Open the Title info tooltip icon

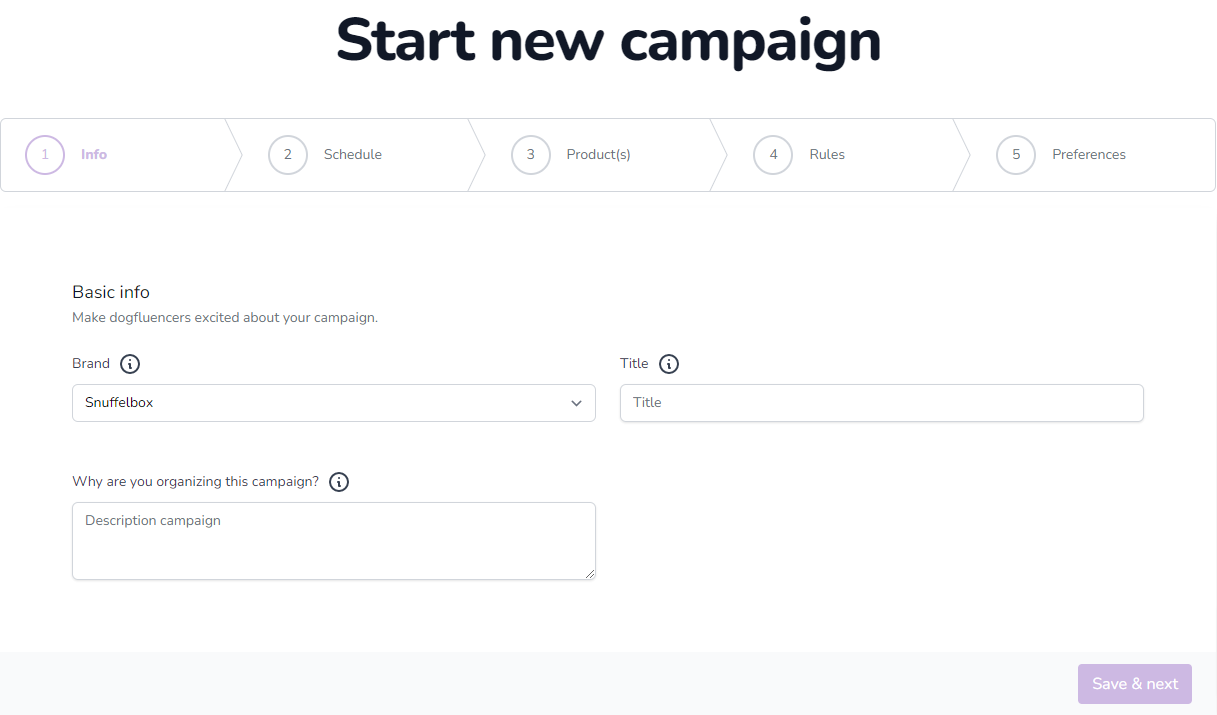coord(668,364)
